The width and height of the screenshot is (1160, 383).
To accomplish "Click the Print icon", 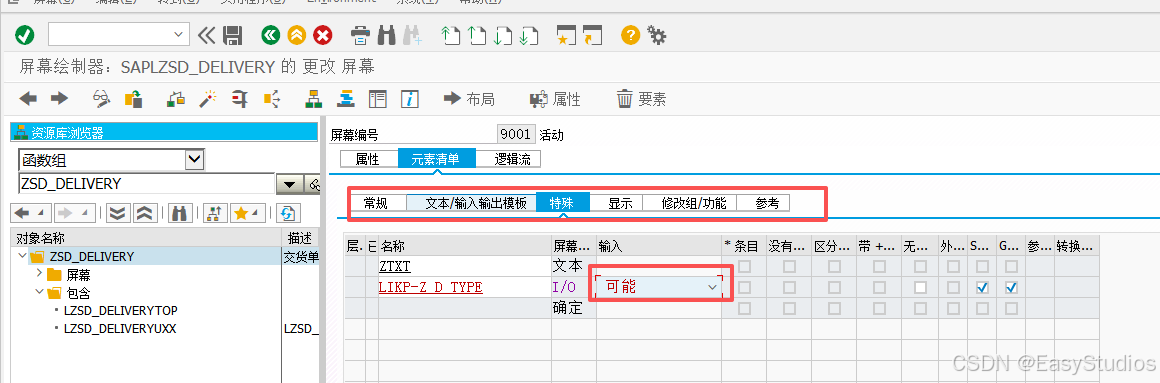I will (x=360, y=35).
